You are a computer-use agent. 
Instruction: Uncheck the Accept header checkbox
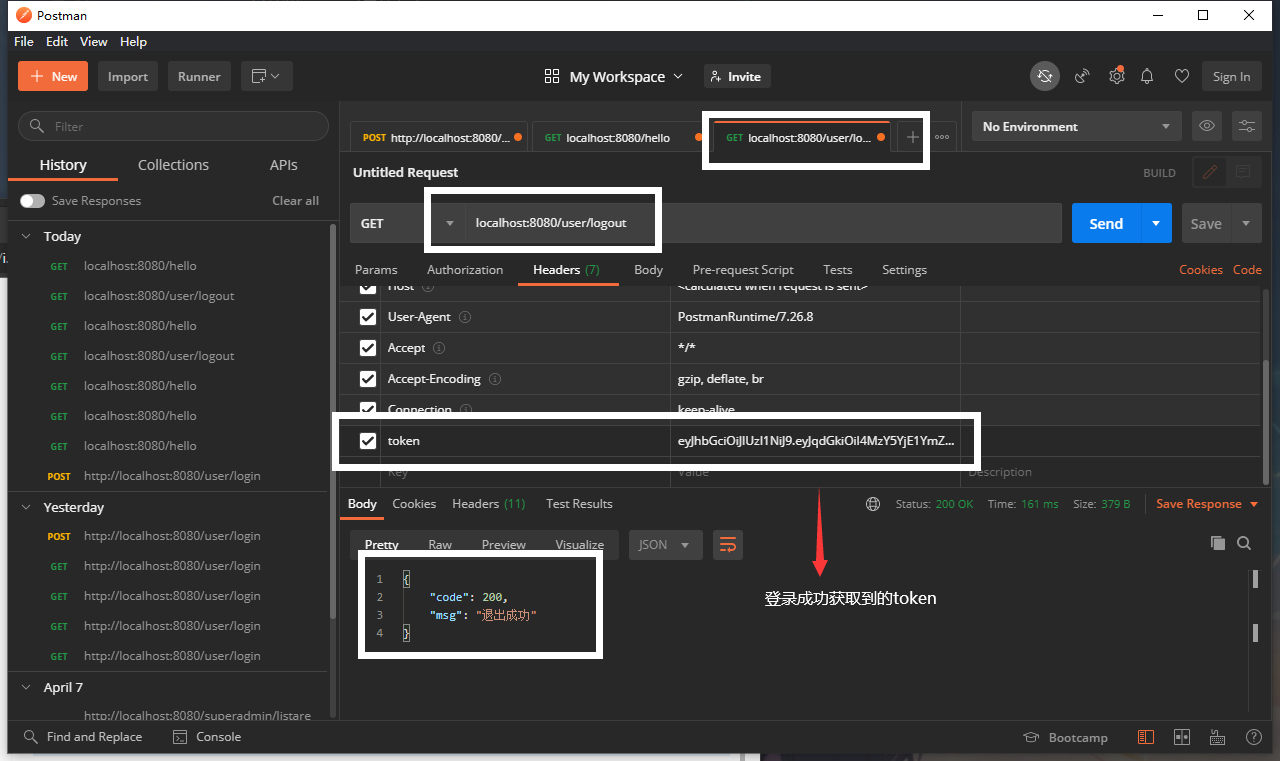(368, 348)
